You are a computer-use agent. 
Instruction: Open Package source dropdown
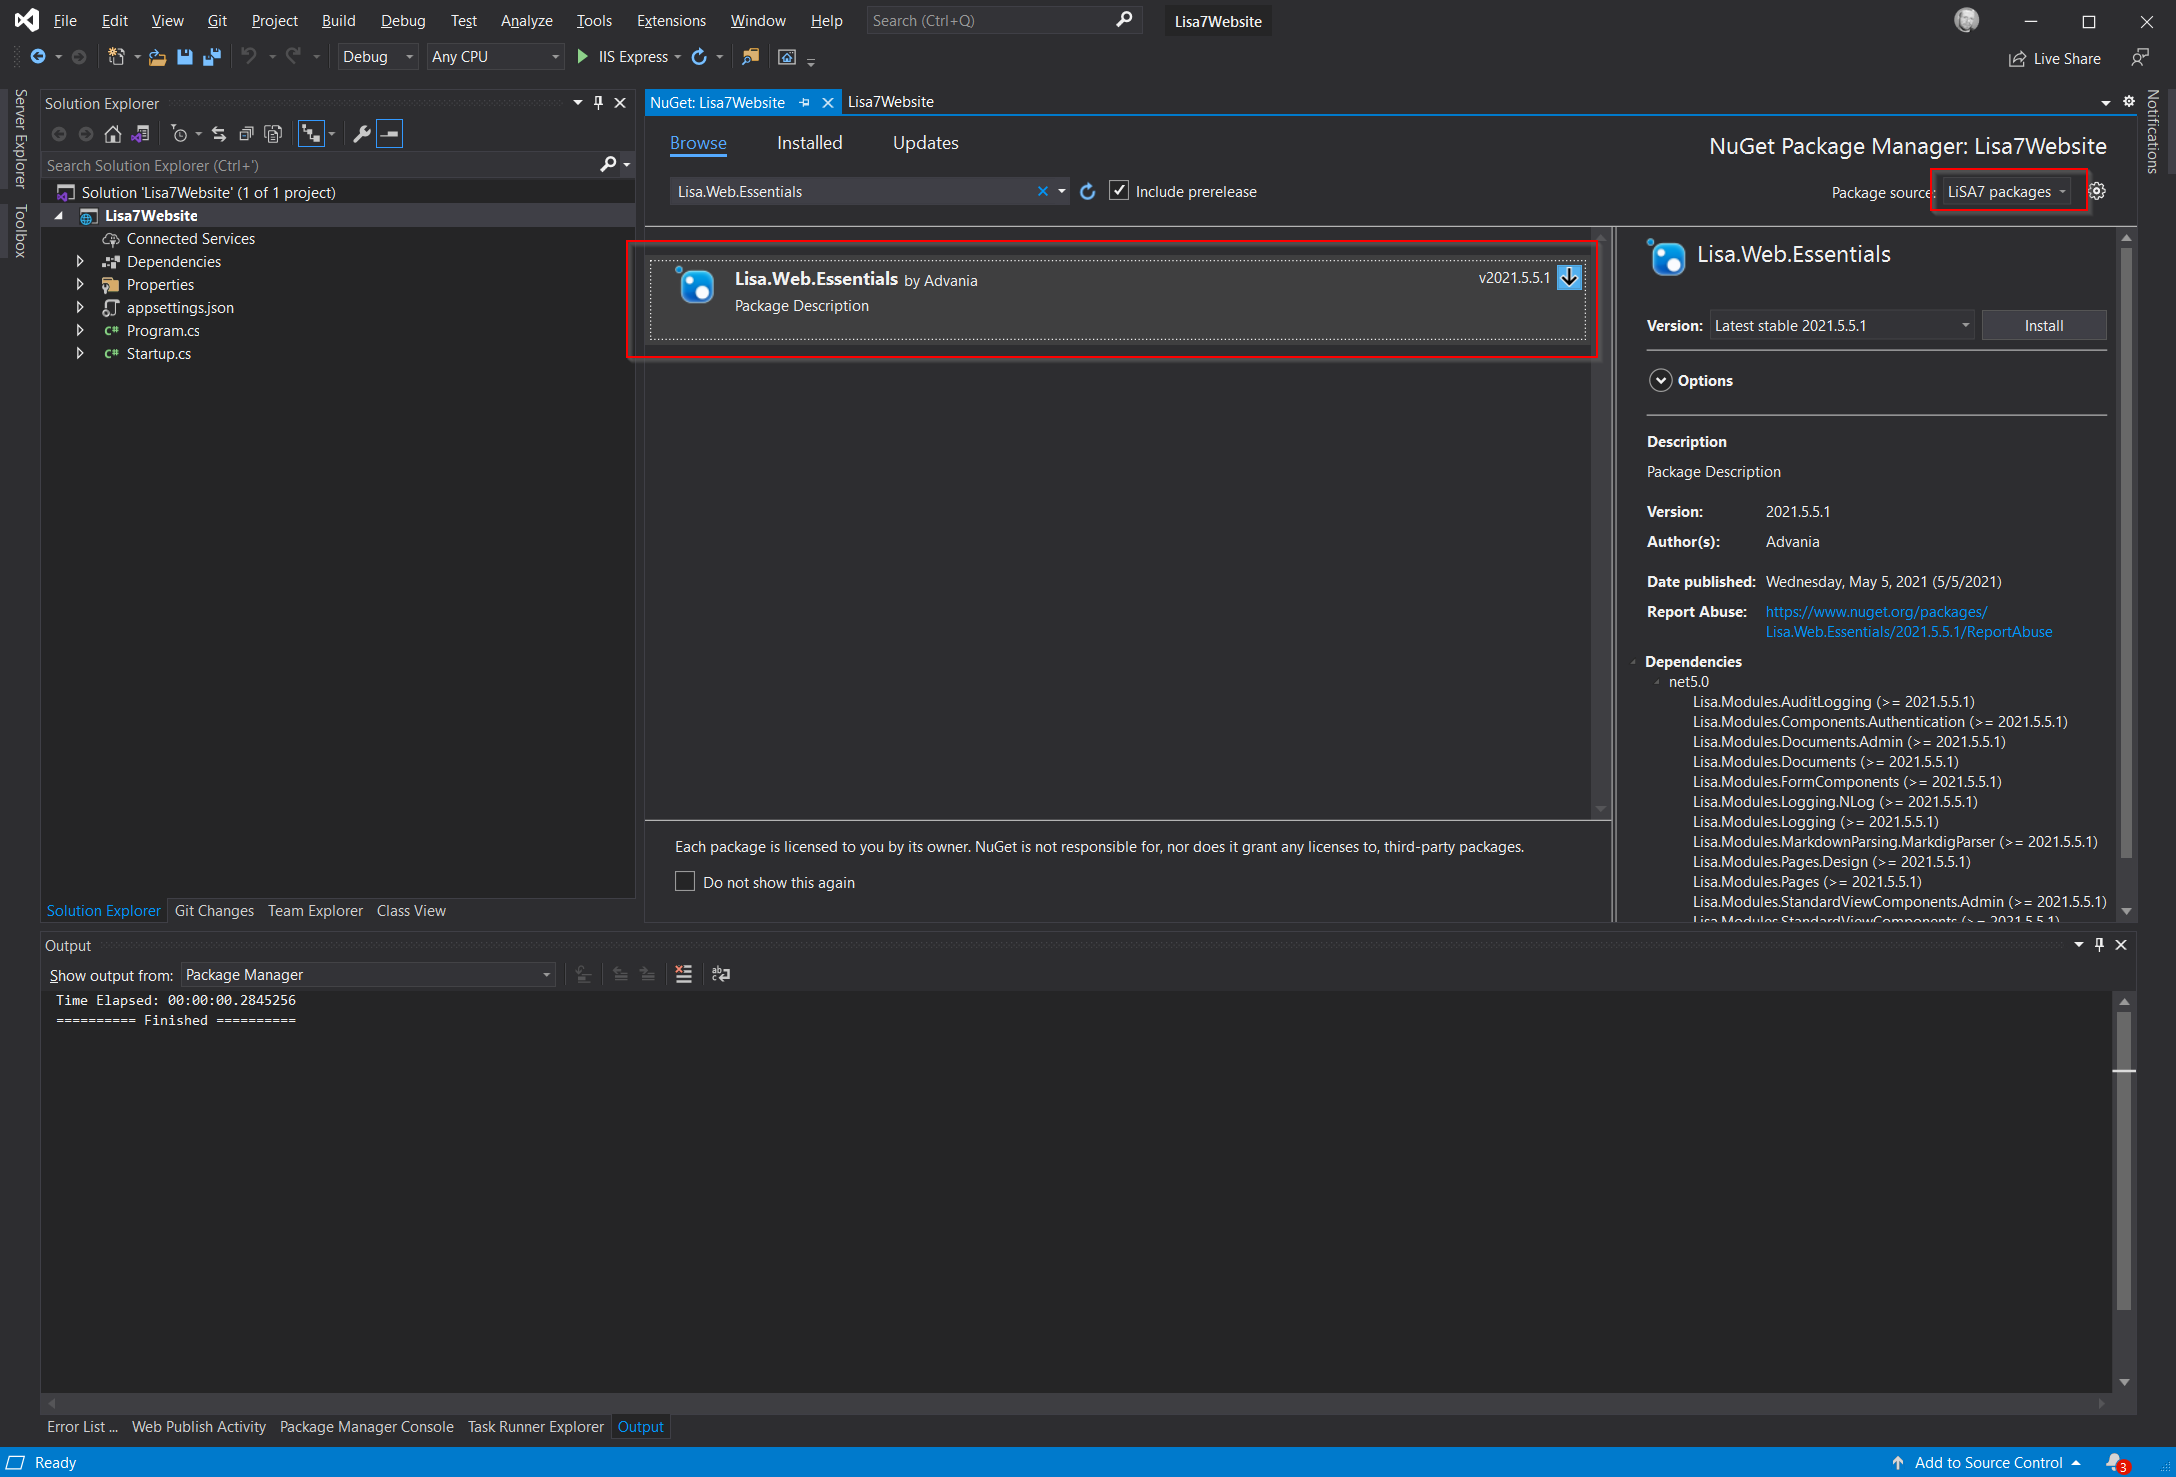pyautogui.click(x=2007, y=192)
